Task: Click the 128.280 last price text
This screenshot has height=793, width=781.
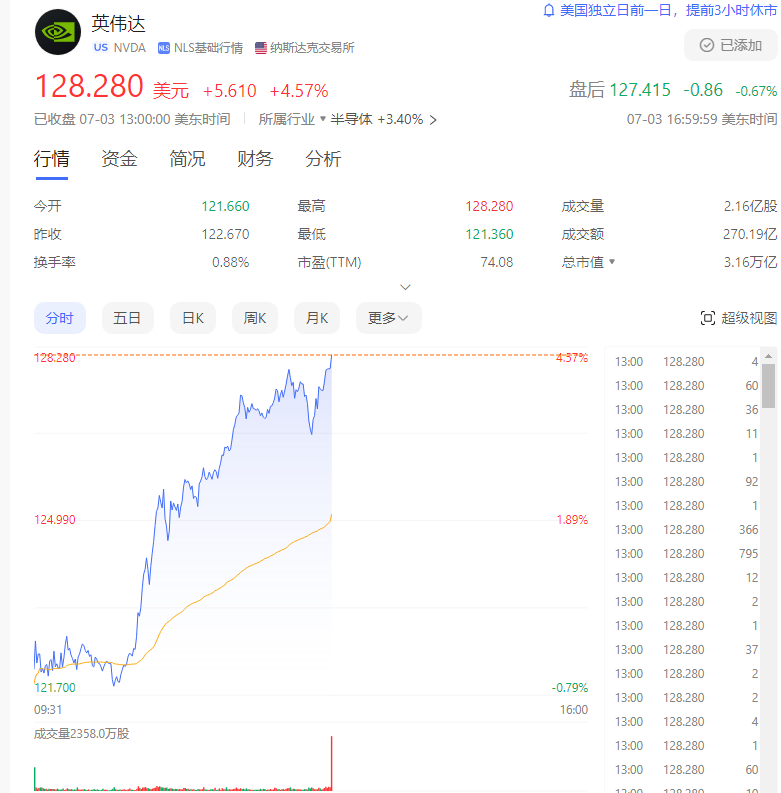Action: [89, 86]
